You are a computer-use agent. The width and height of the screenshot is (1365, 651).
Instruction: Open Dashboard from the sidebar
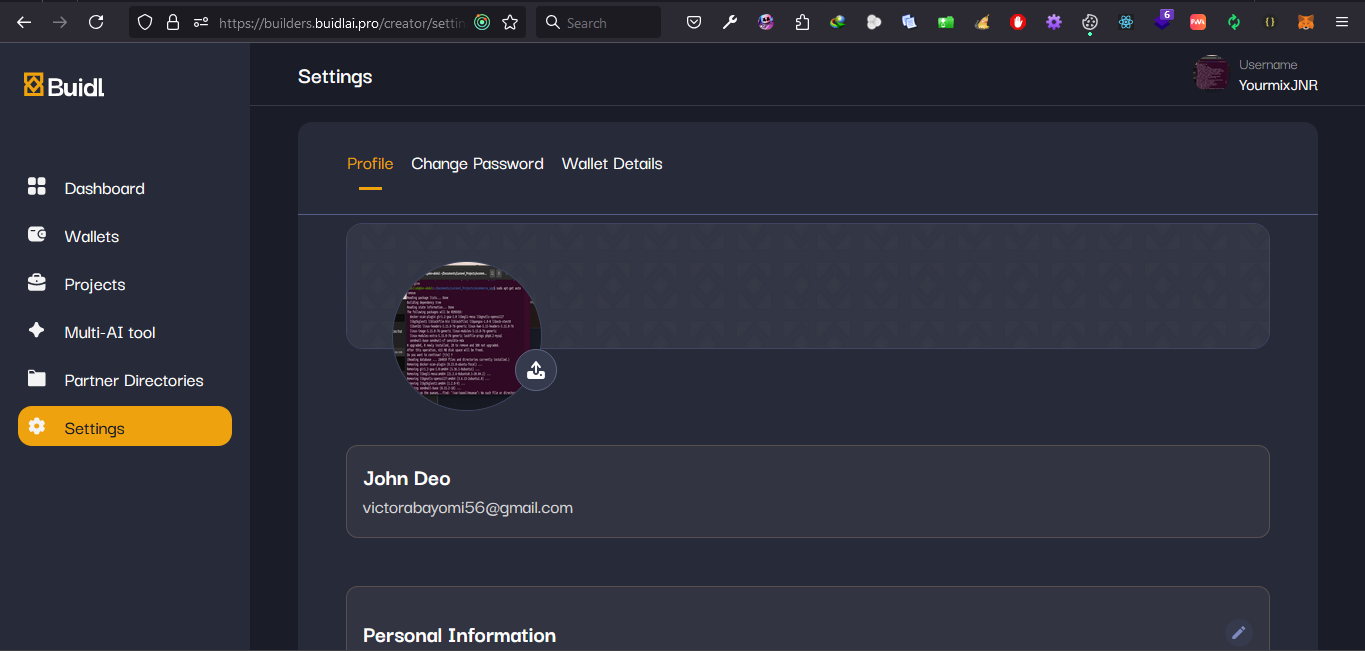pos(104,188)
